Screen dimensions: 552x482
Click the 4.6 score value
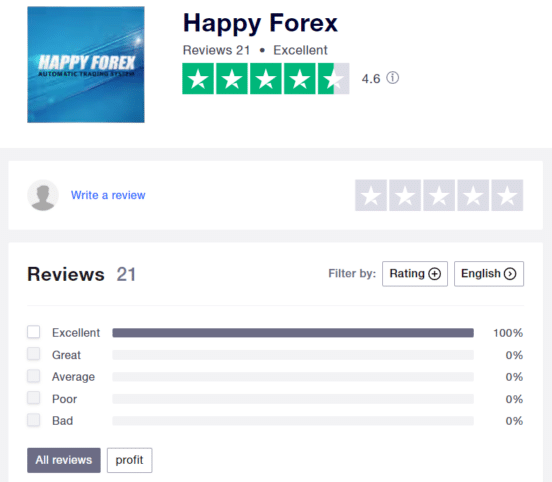371,79
